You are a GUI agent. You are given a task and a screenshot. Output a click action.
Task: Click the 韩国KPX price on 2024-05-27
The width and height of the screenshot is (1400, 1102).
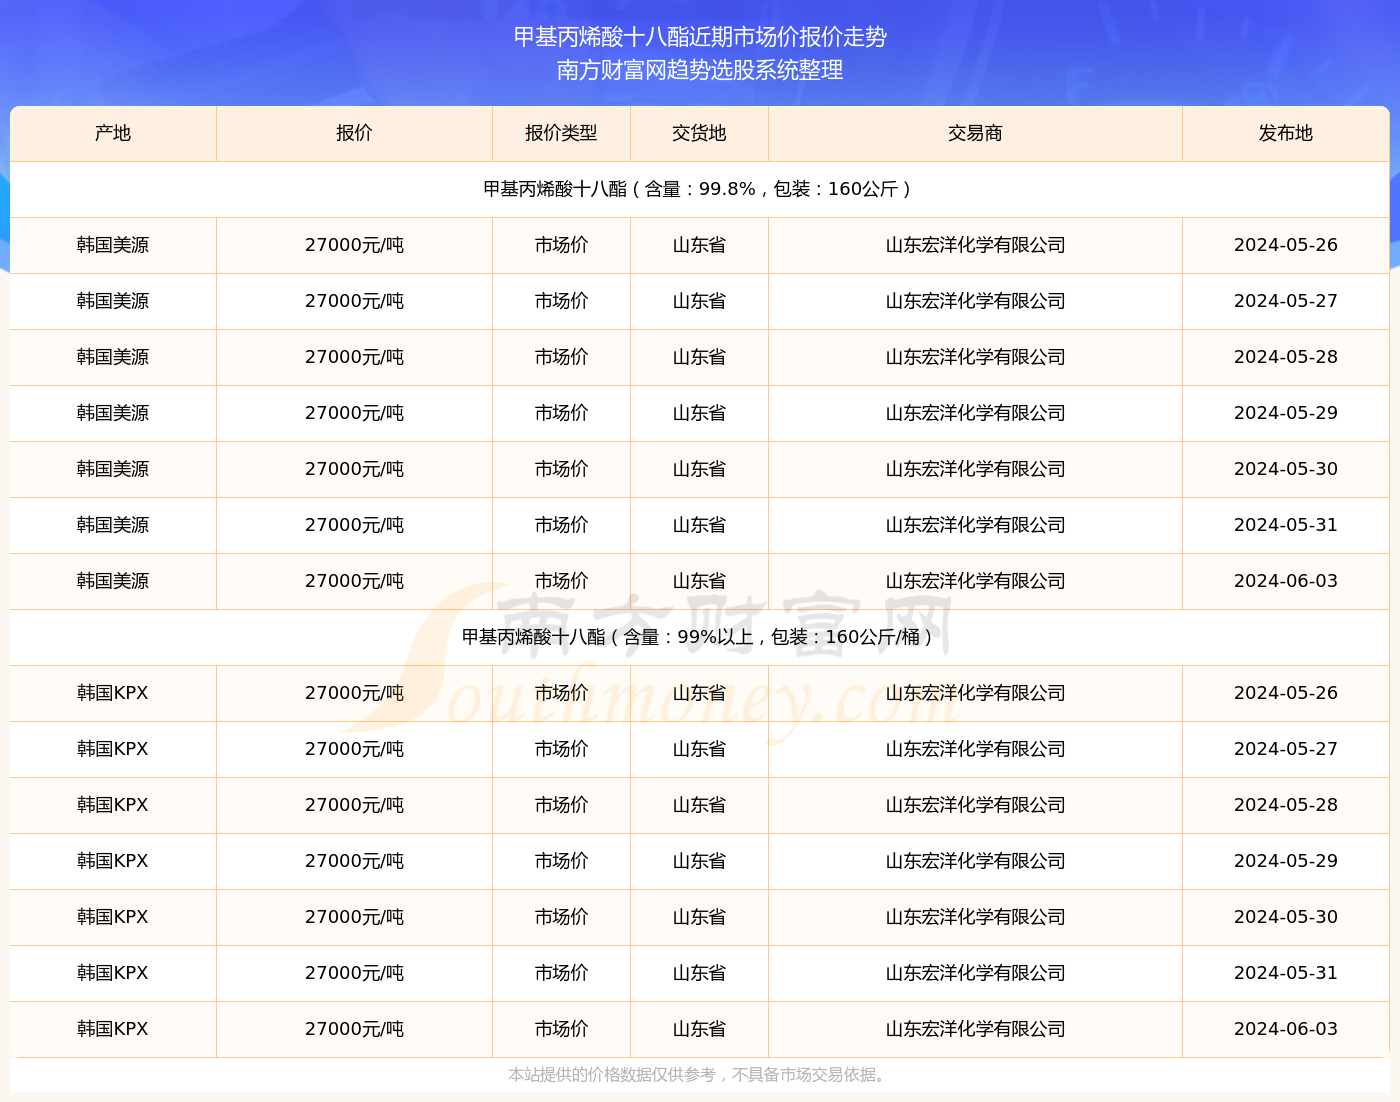354,749
